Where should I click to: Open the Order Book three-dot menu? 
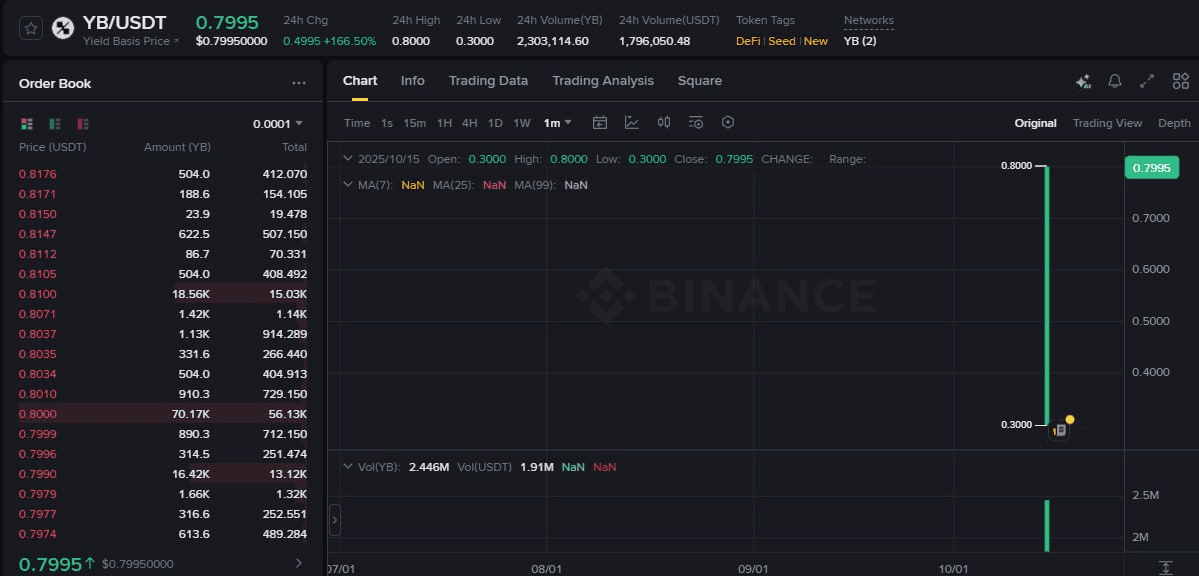(298, 84)
